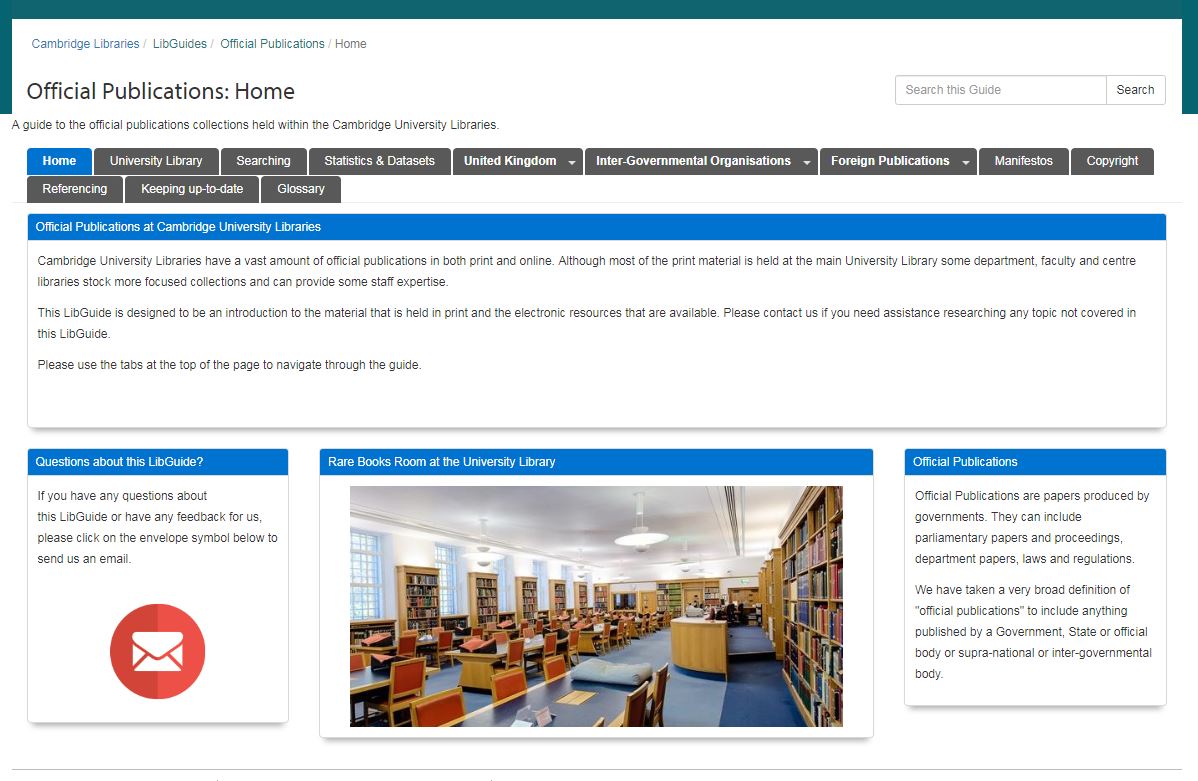Screen dimensions: 1198x781
Task: Go to the Searching tab
Action: (264, 161)
